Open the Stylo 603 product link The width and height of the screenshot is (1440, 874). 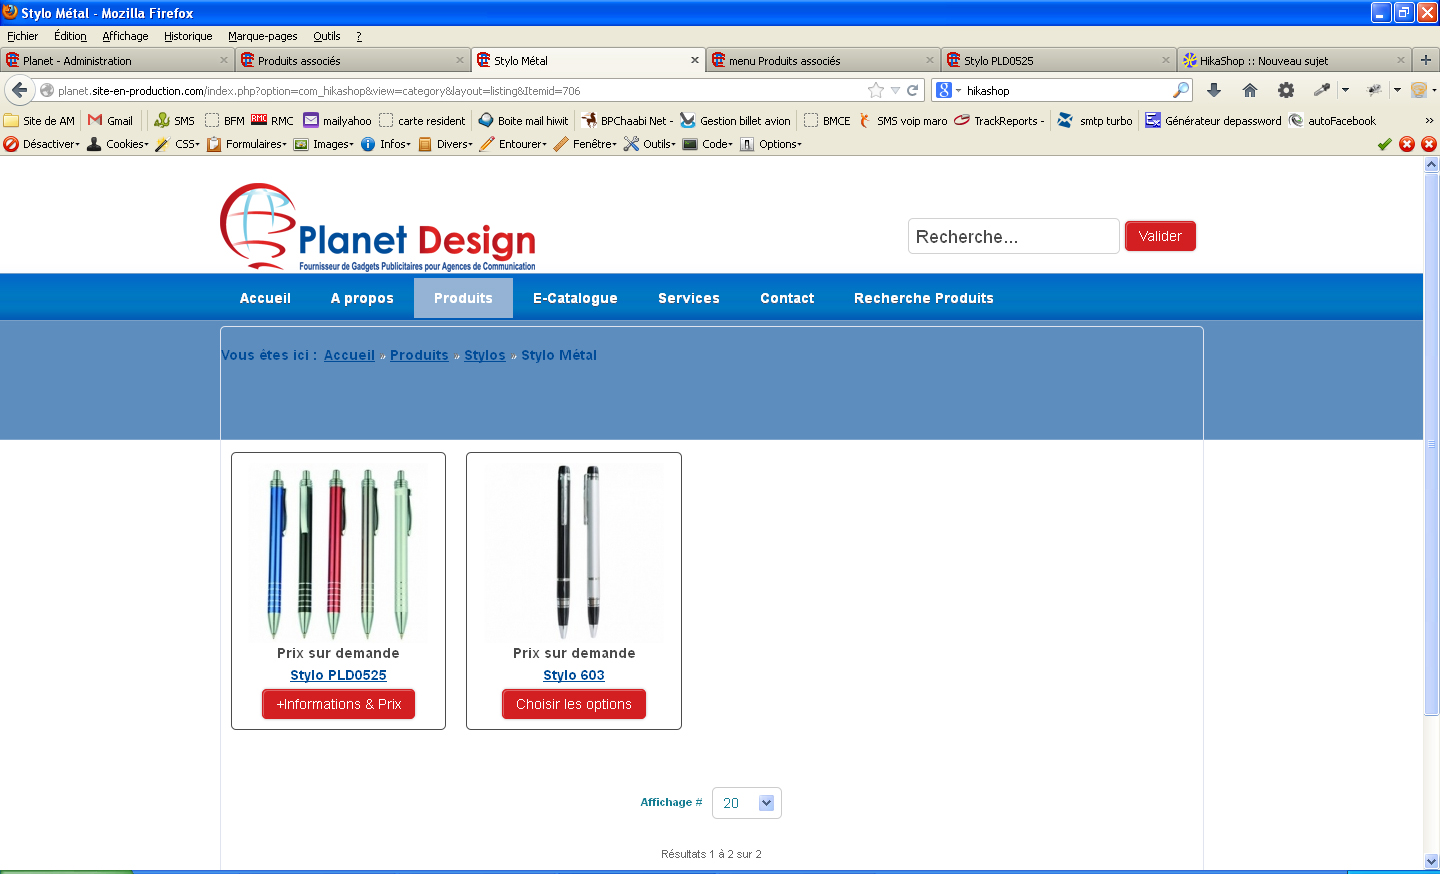pos(574,675)
